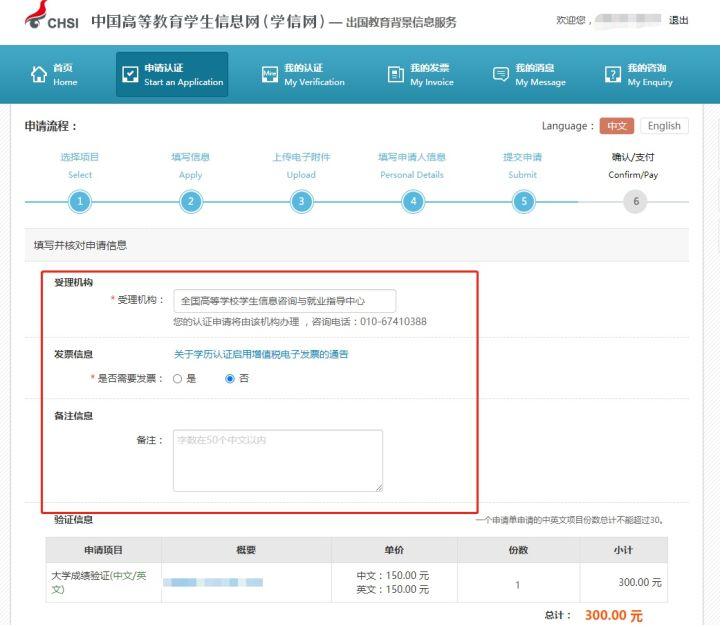The width and height of the screenshot is (722, 627).
Task: Open My Message menu
Action: [x=529, y=75]
